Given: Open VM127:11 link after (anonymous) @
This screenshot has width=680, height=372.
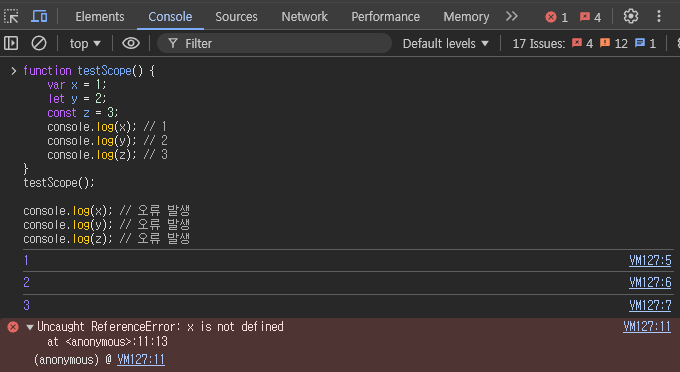Looking at the screenshot, I should (x=141, y=359).
